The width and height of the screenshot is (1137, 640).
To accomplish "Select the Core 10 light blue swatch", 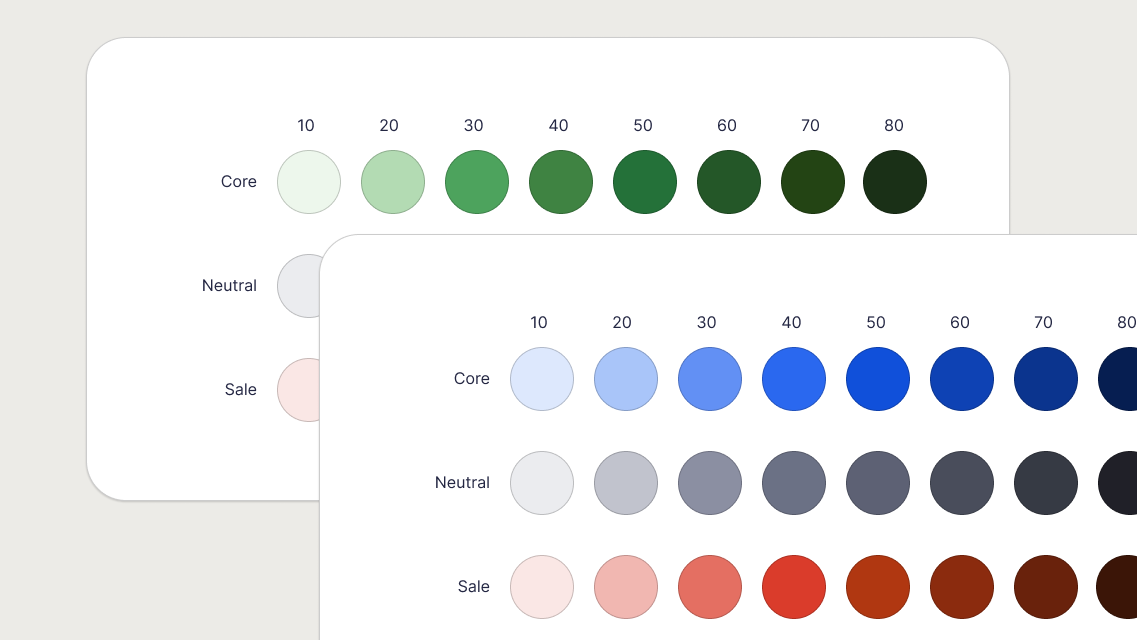I will coord(542,379).
